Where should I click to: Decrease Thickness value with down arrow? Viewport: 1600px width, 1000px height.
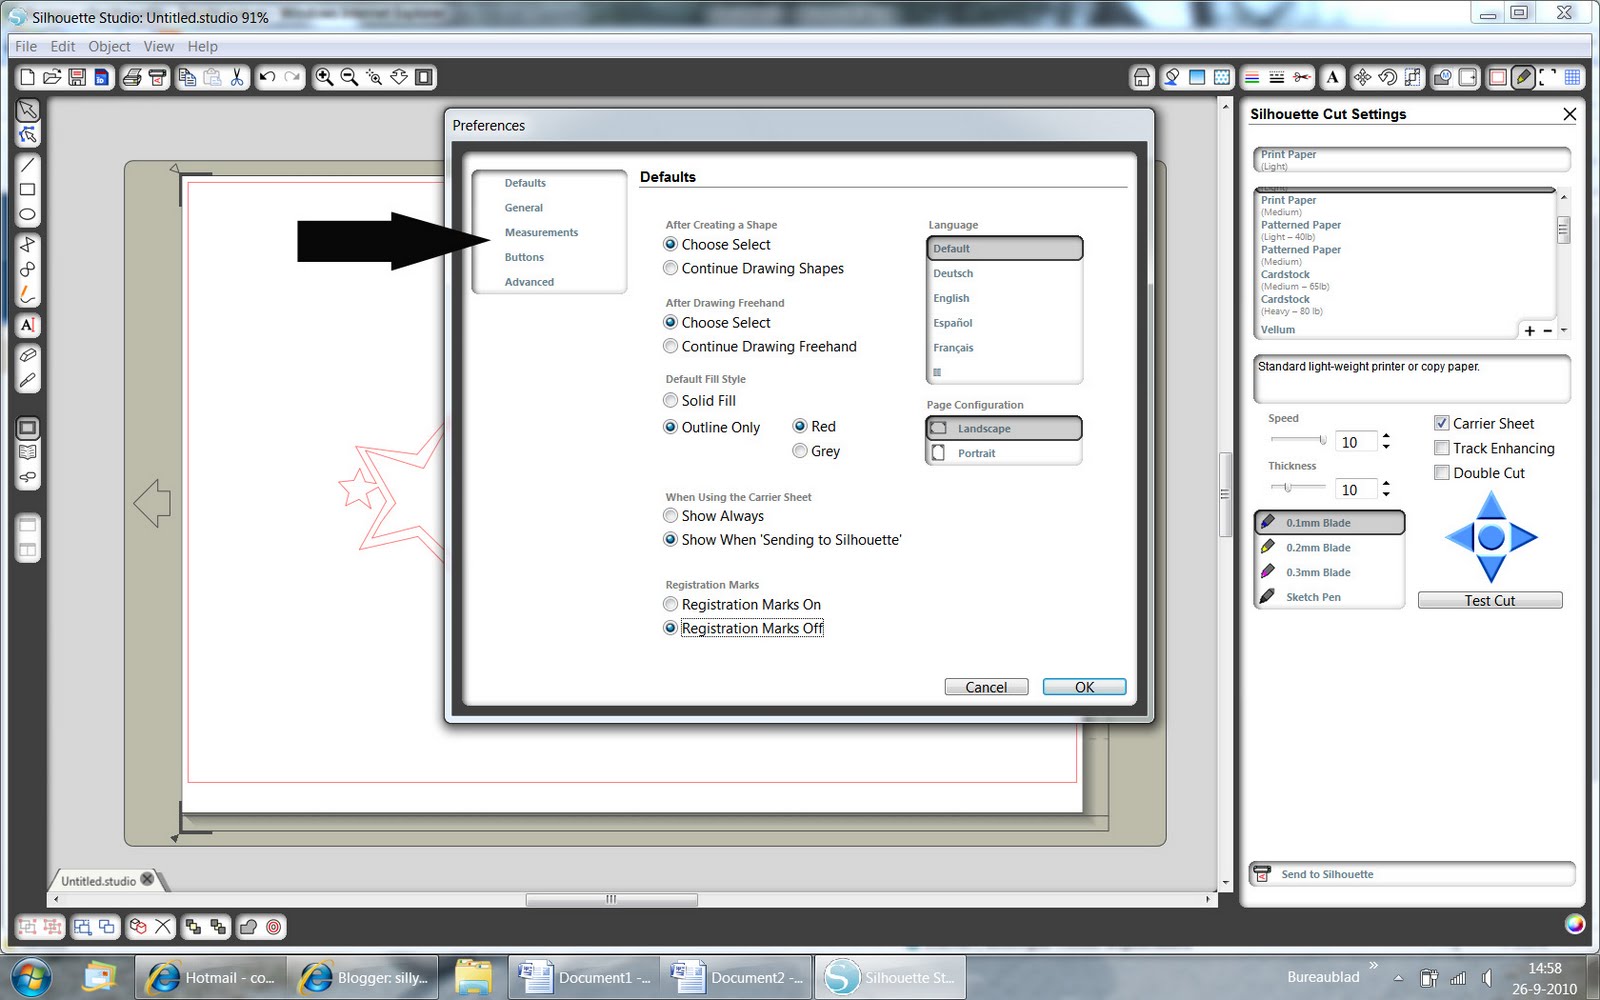point(1386,494)
